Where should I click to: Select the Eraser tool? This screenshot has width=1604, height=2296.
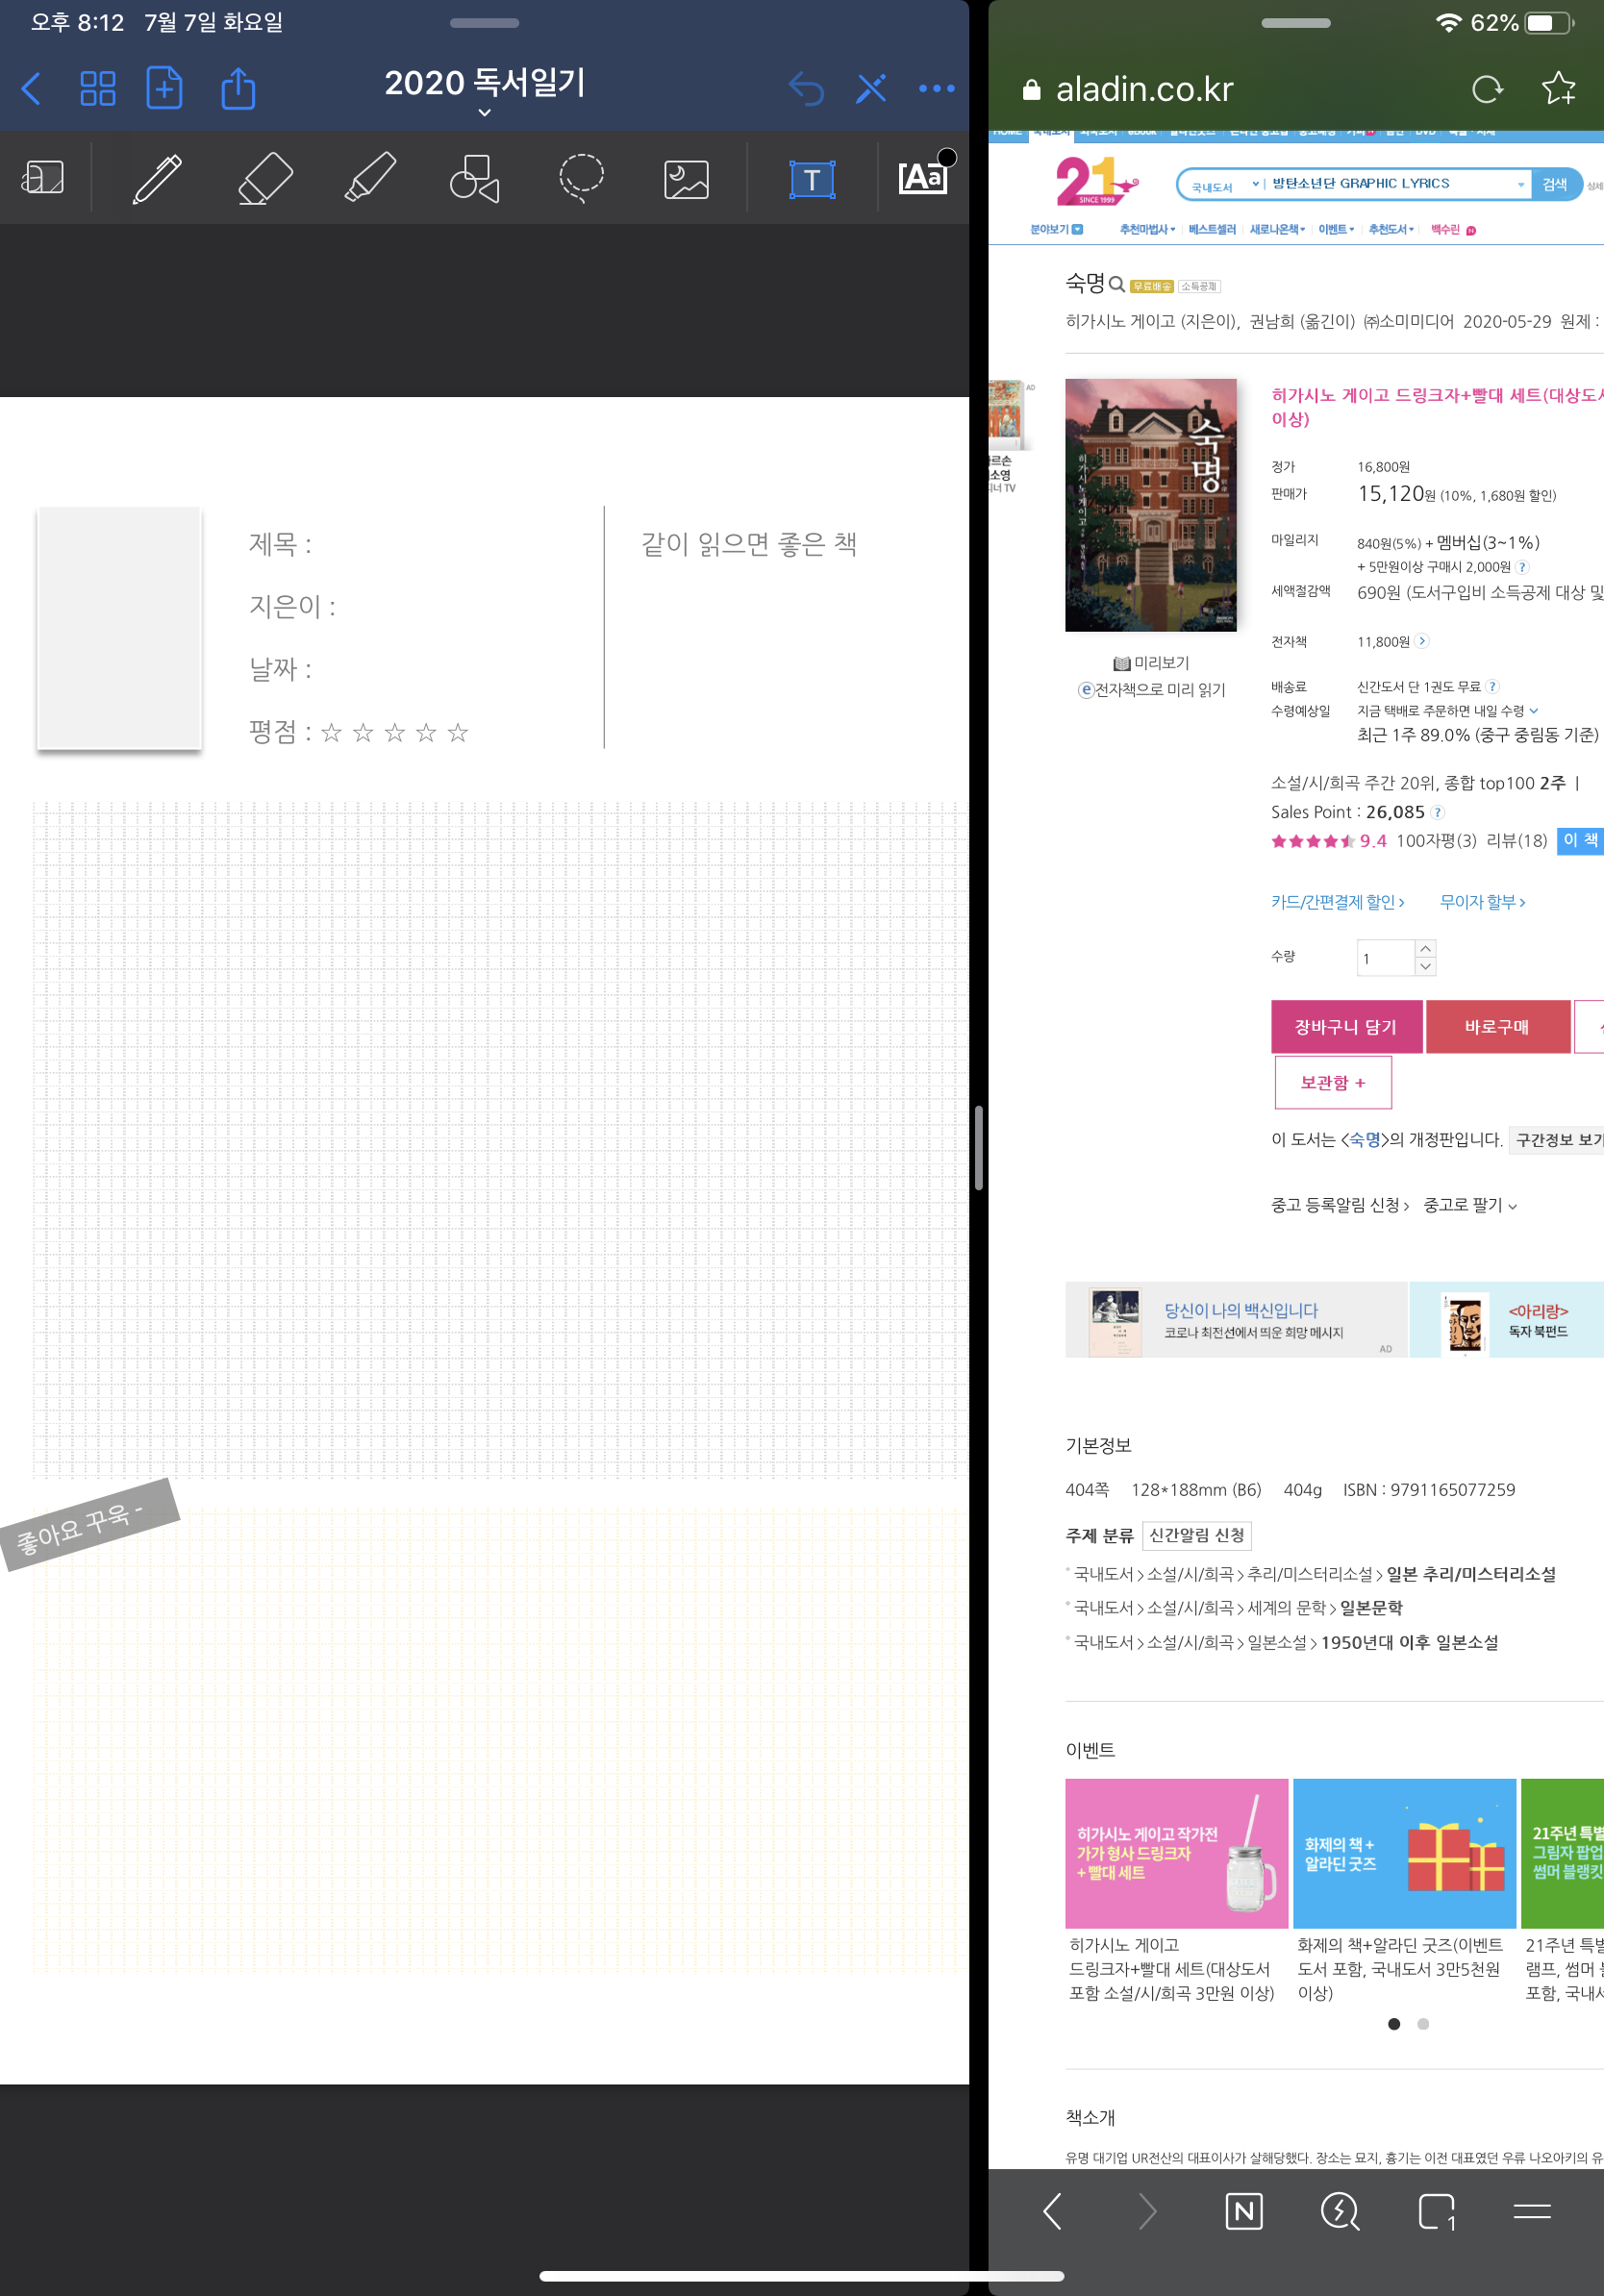[x=265, y=179]
